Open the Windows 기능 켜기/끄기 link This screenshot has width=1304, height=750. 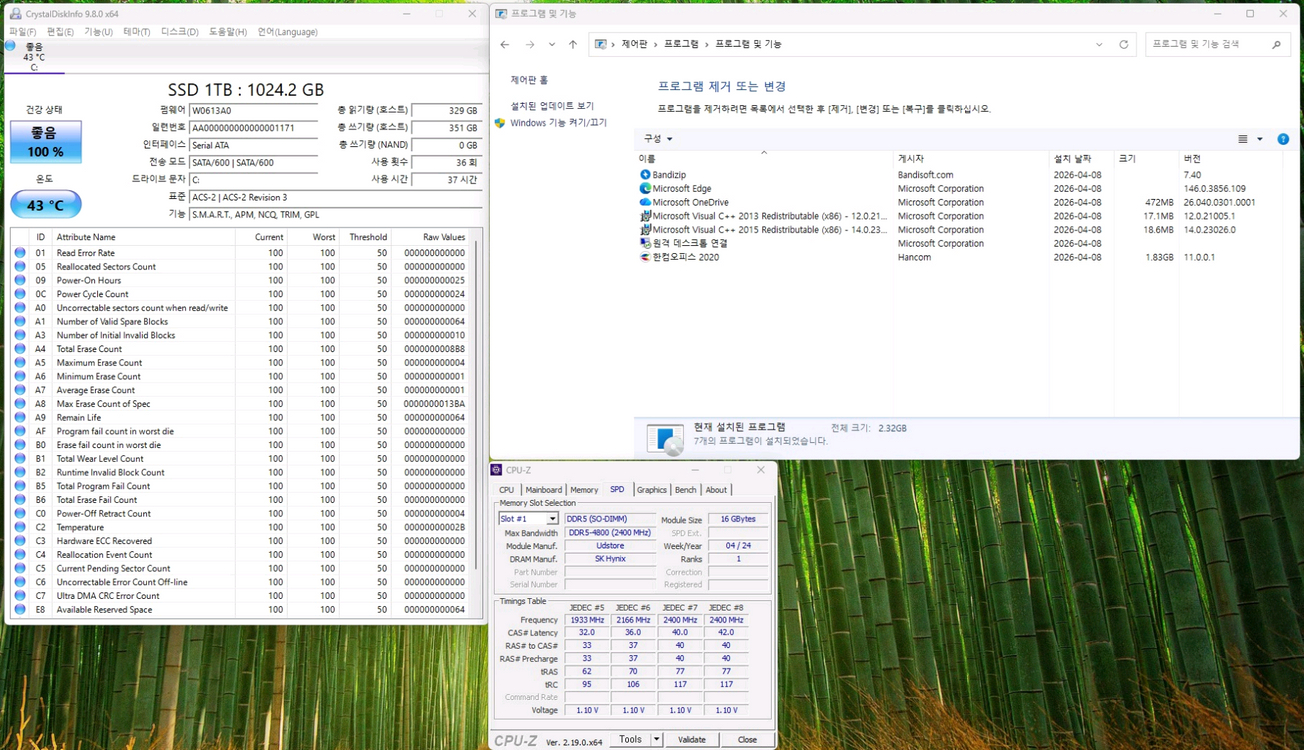(x=558, y=123)
